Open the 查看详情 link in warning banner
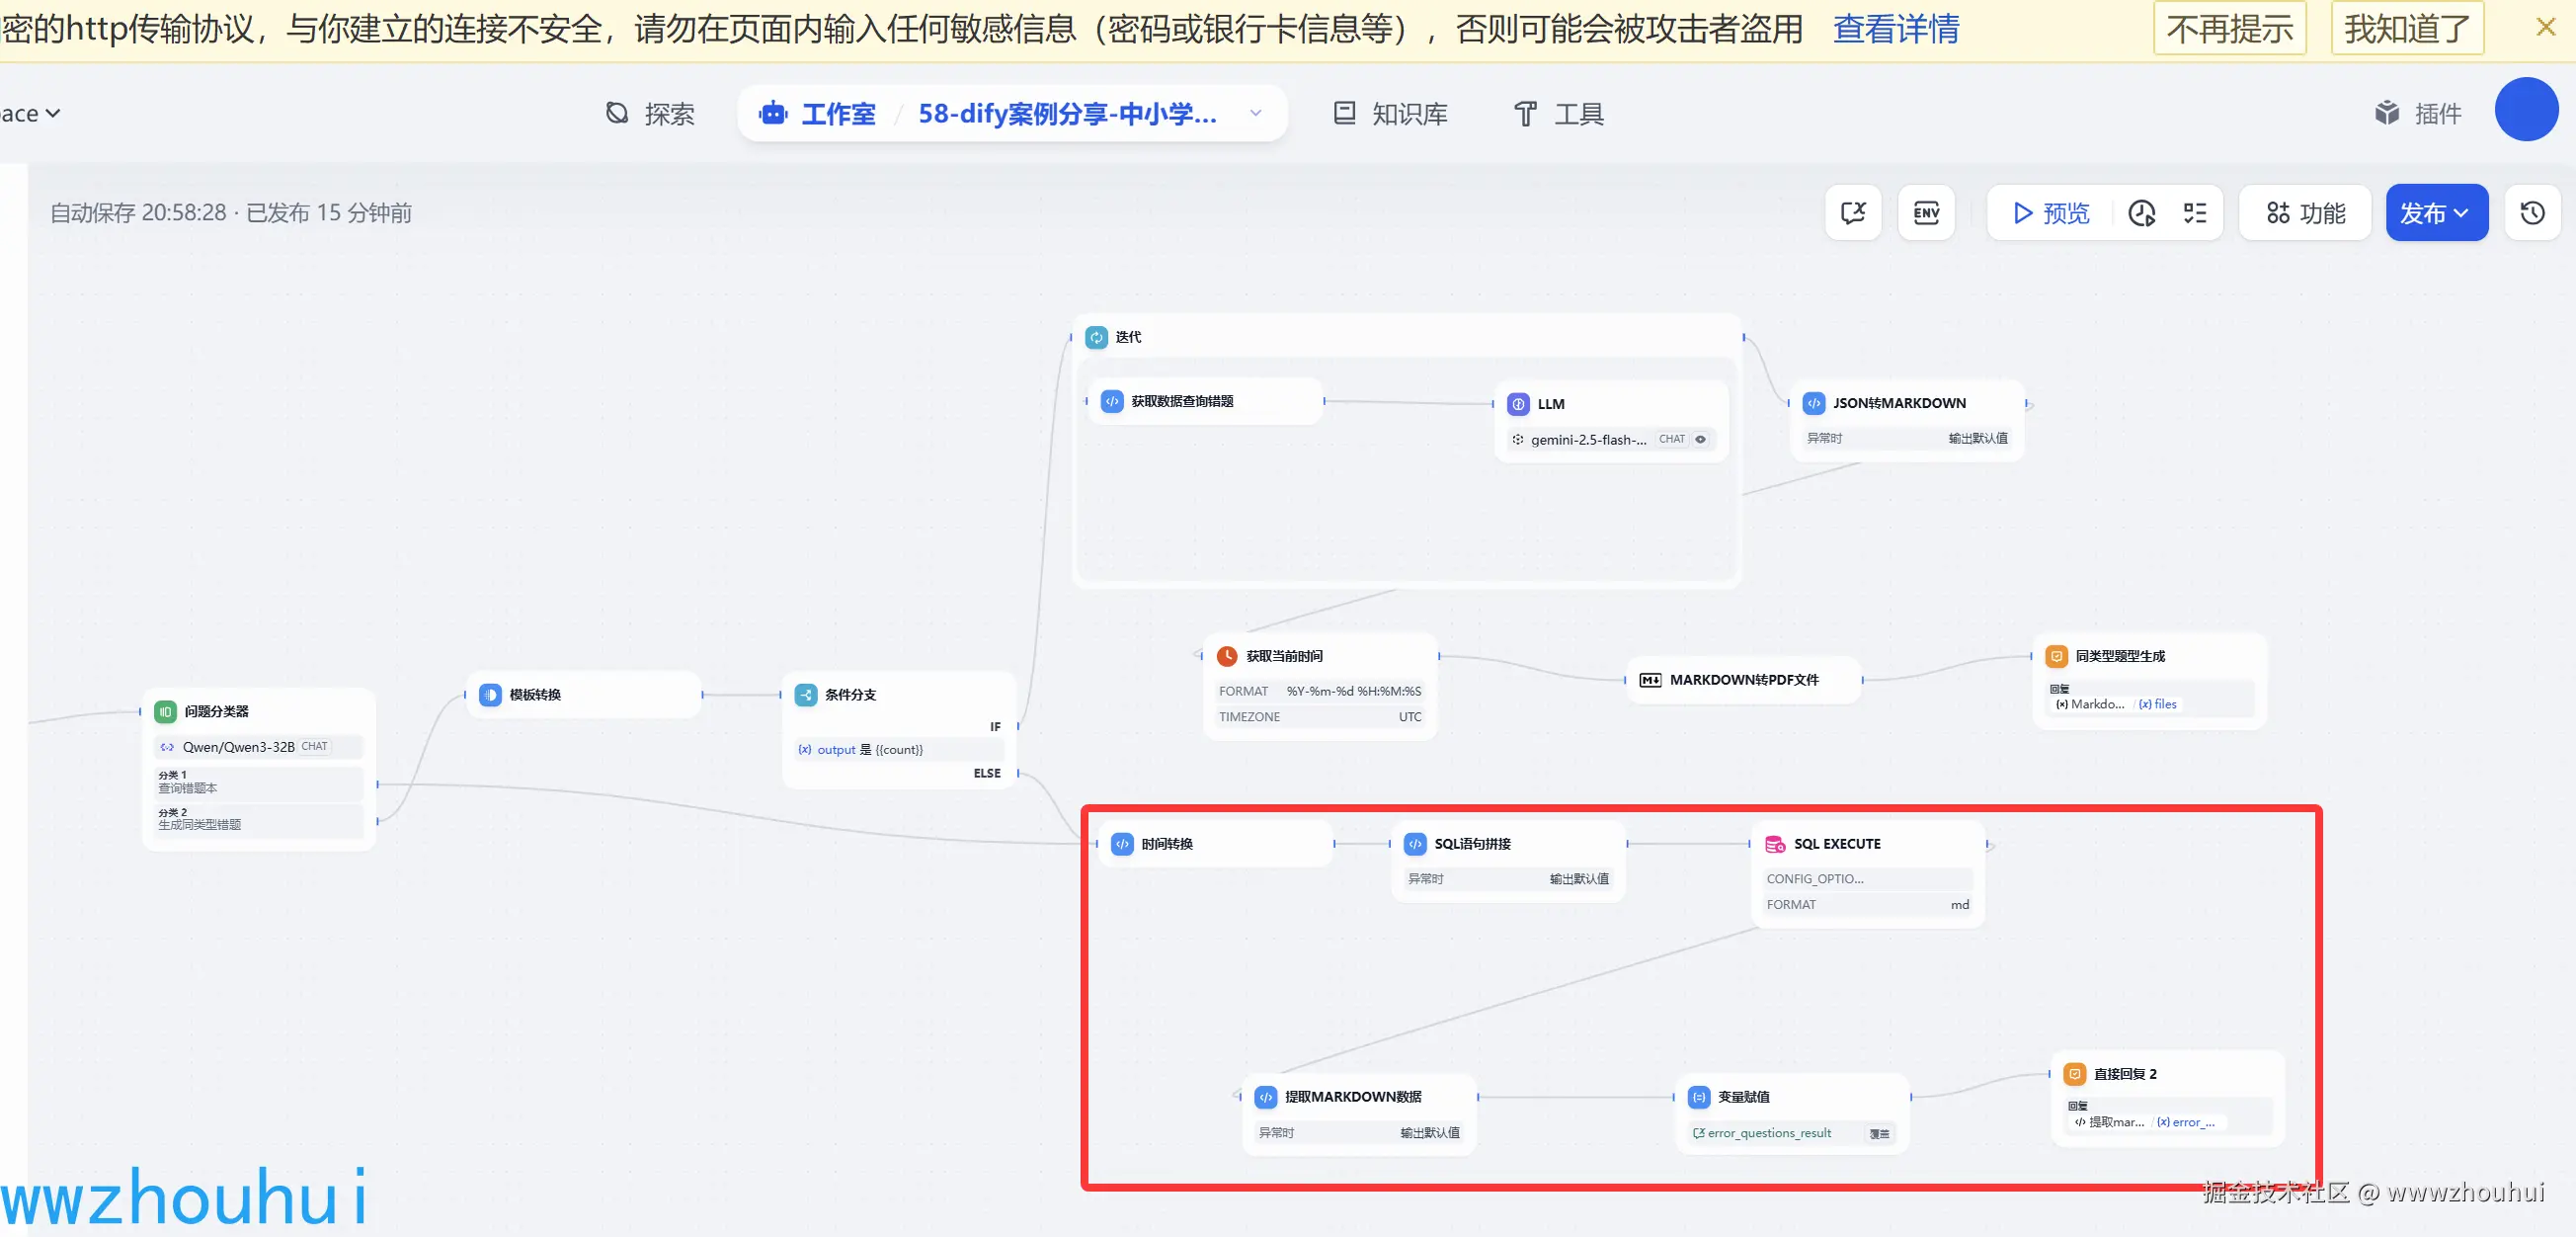2576x1237 pixels. tap(1895, 29)
